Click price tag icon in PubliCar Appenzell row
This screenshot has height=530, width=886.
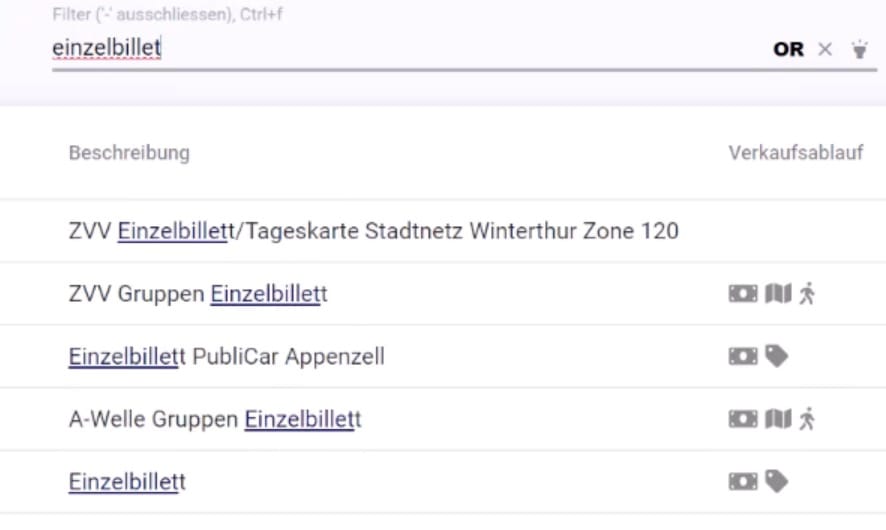click(x=777, y=357)
